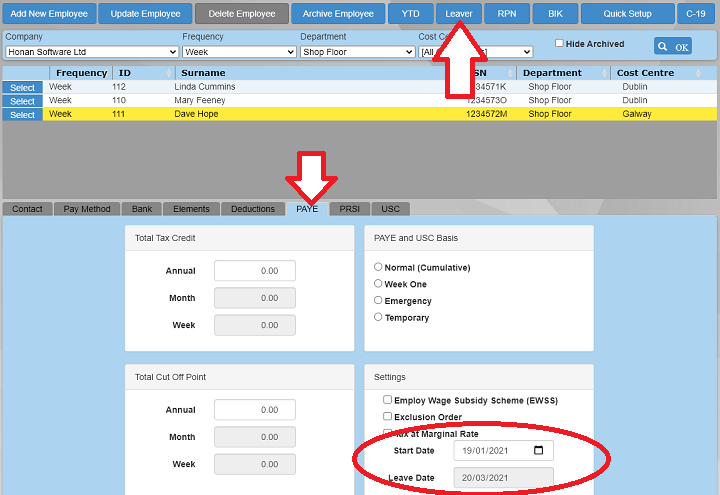
Task: Enable Employ Wage Subsidy Scheme (EWSS)
Action: tap(388, 400)
